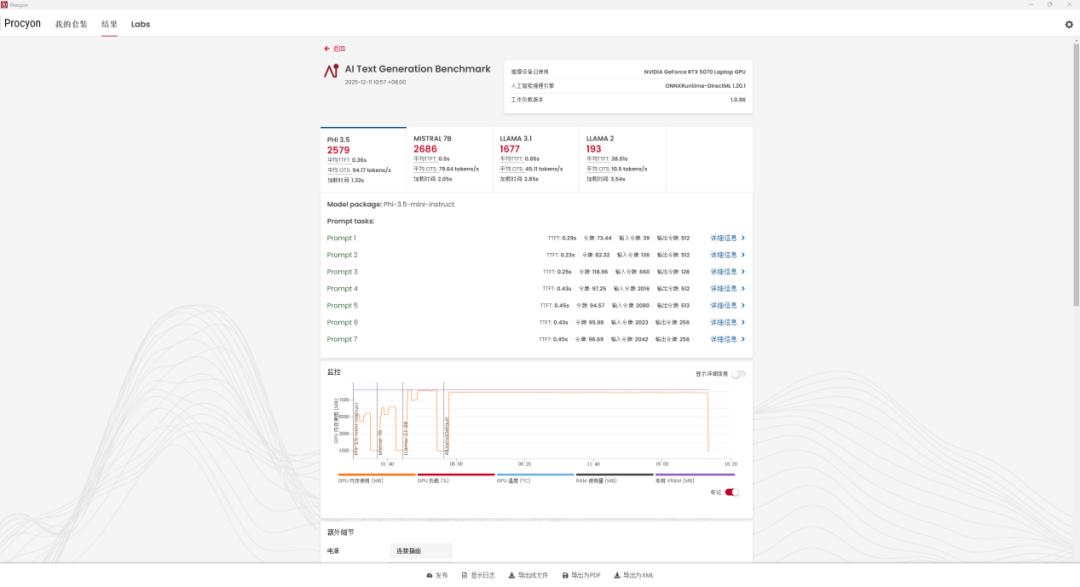
Task: Click the vertical scrollbar thumb on right
Action: (1076, 174)
